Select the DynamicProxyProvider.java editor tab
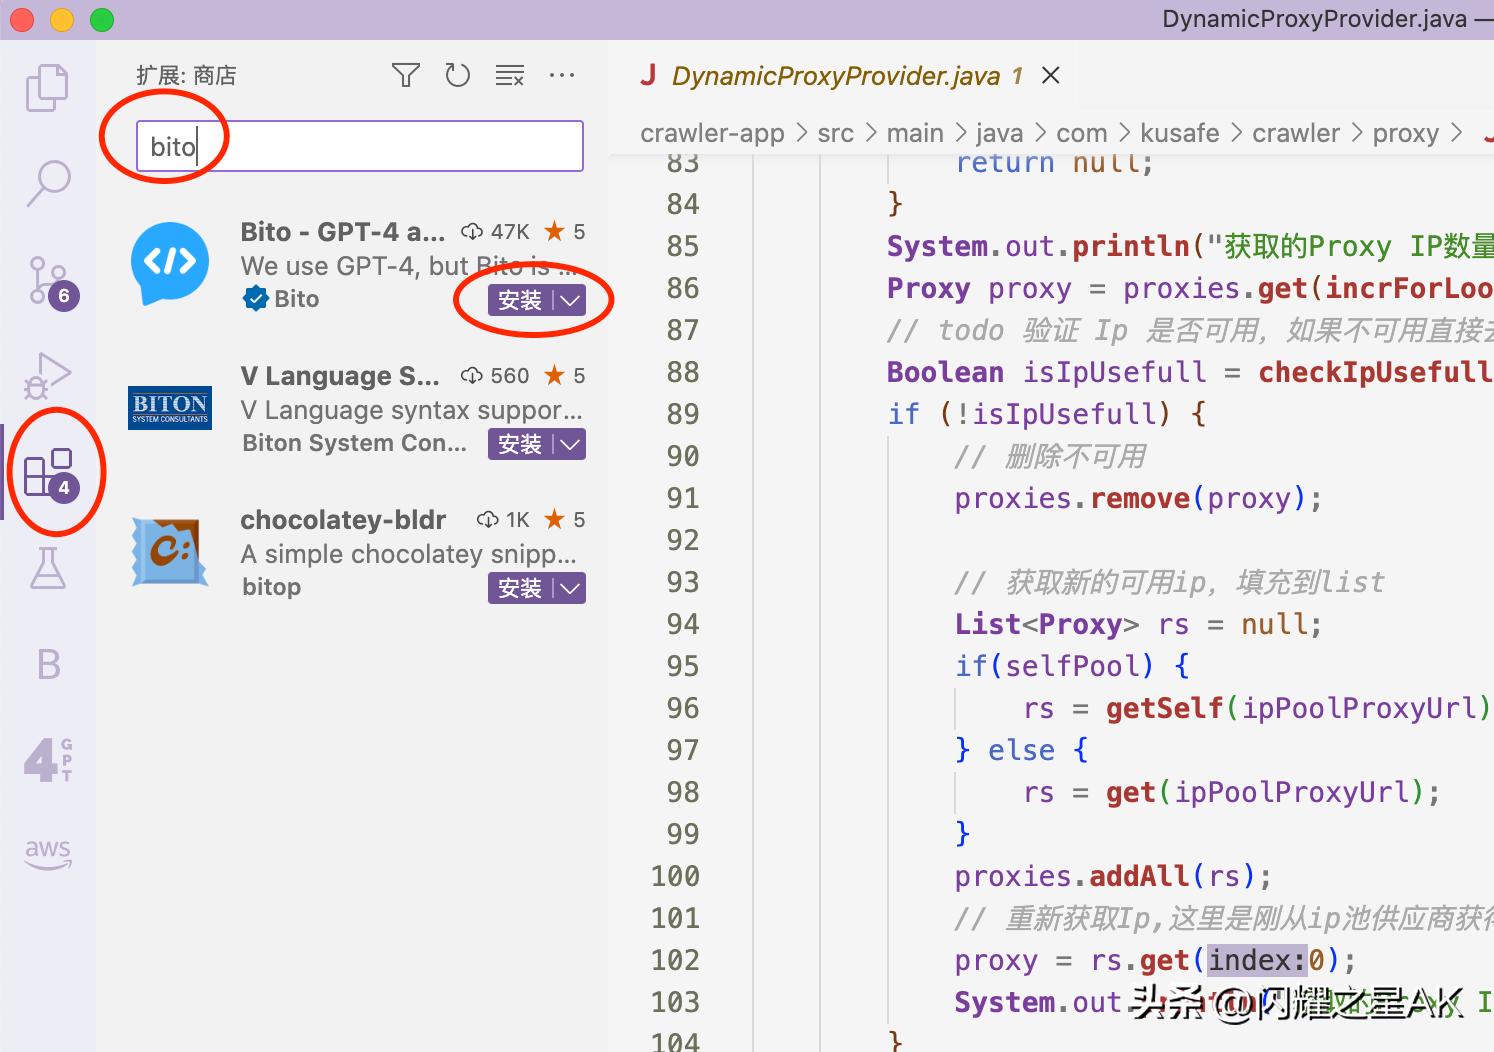 [x=834, y=76]
